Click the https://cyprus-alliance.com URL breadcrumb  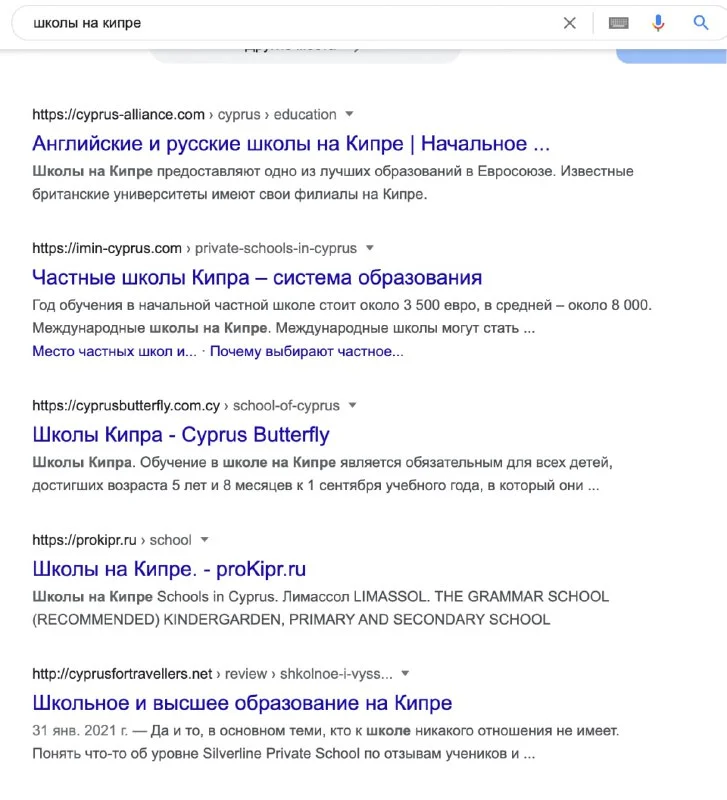[x=118, y=114]
